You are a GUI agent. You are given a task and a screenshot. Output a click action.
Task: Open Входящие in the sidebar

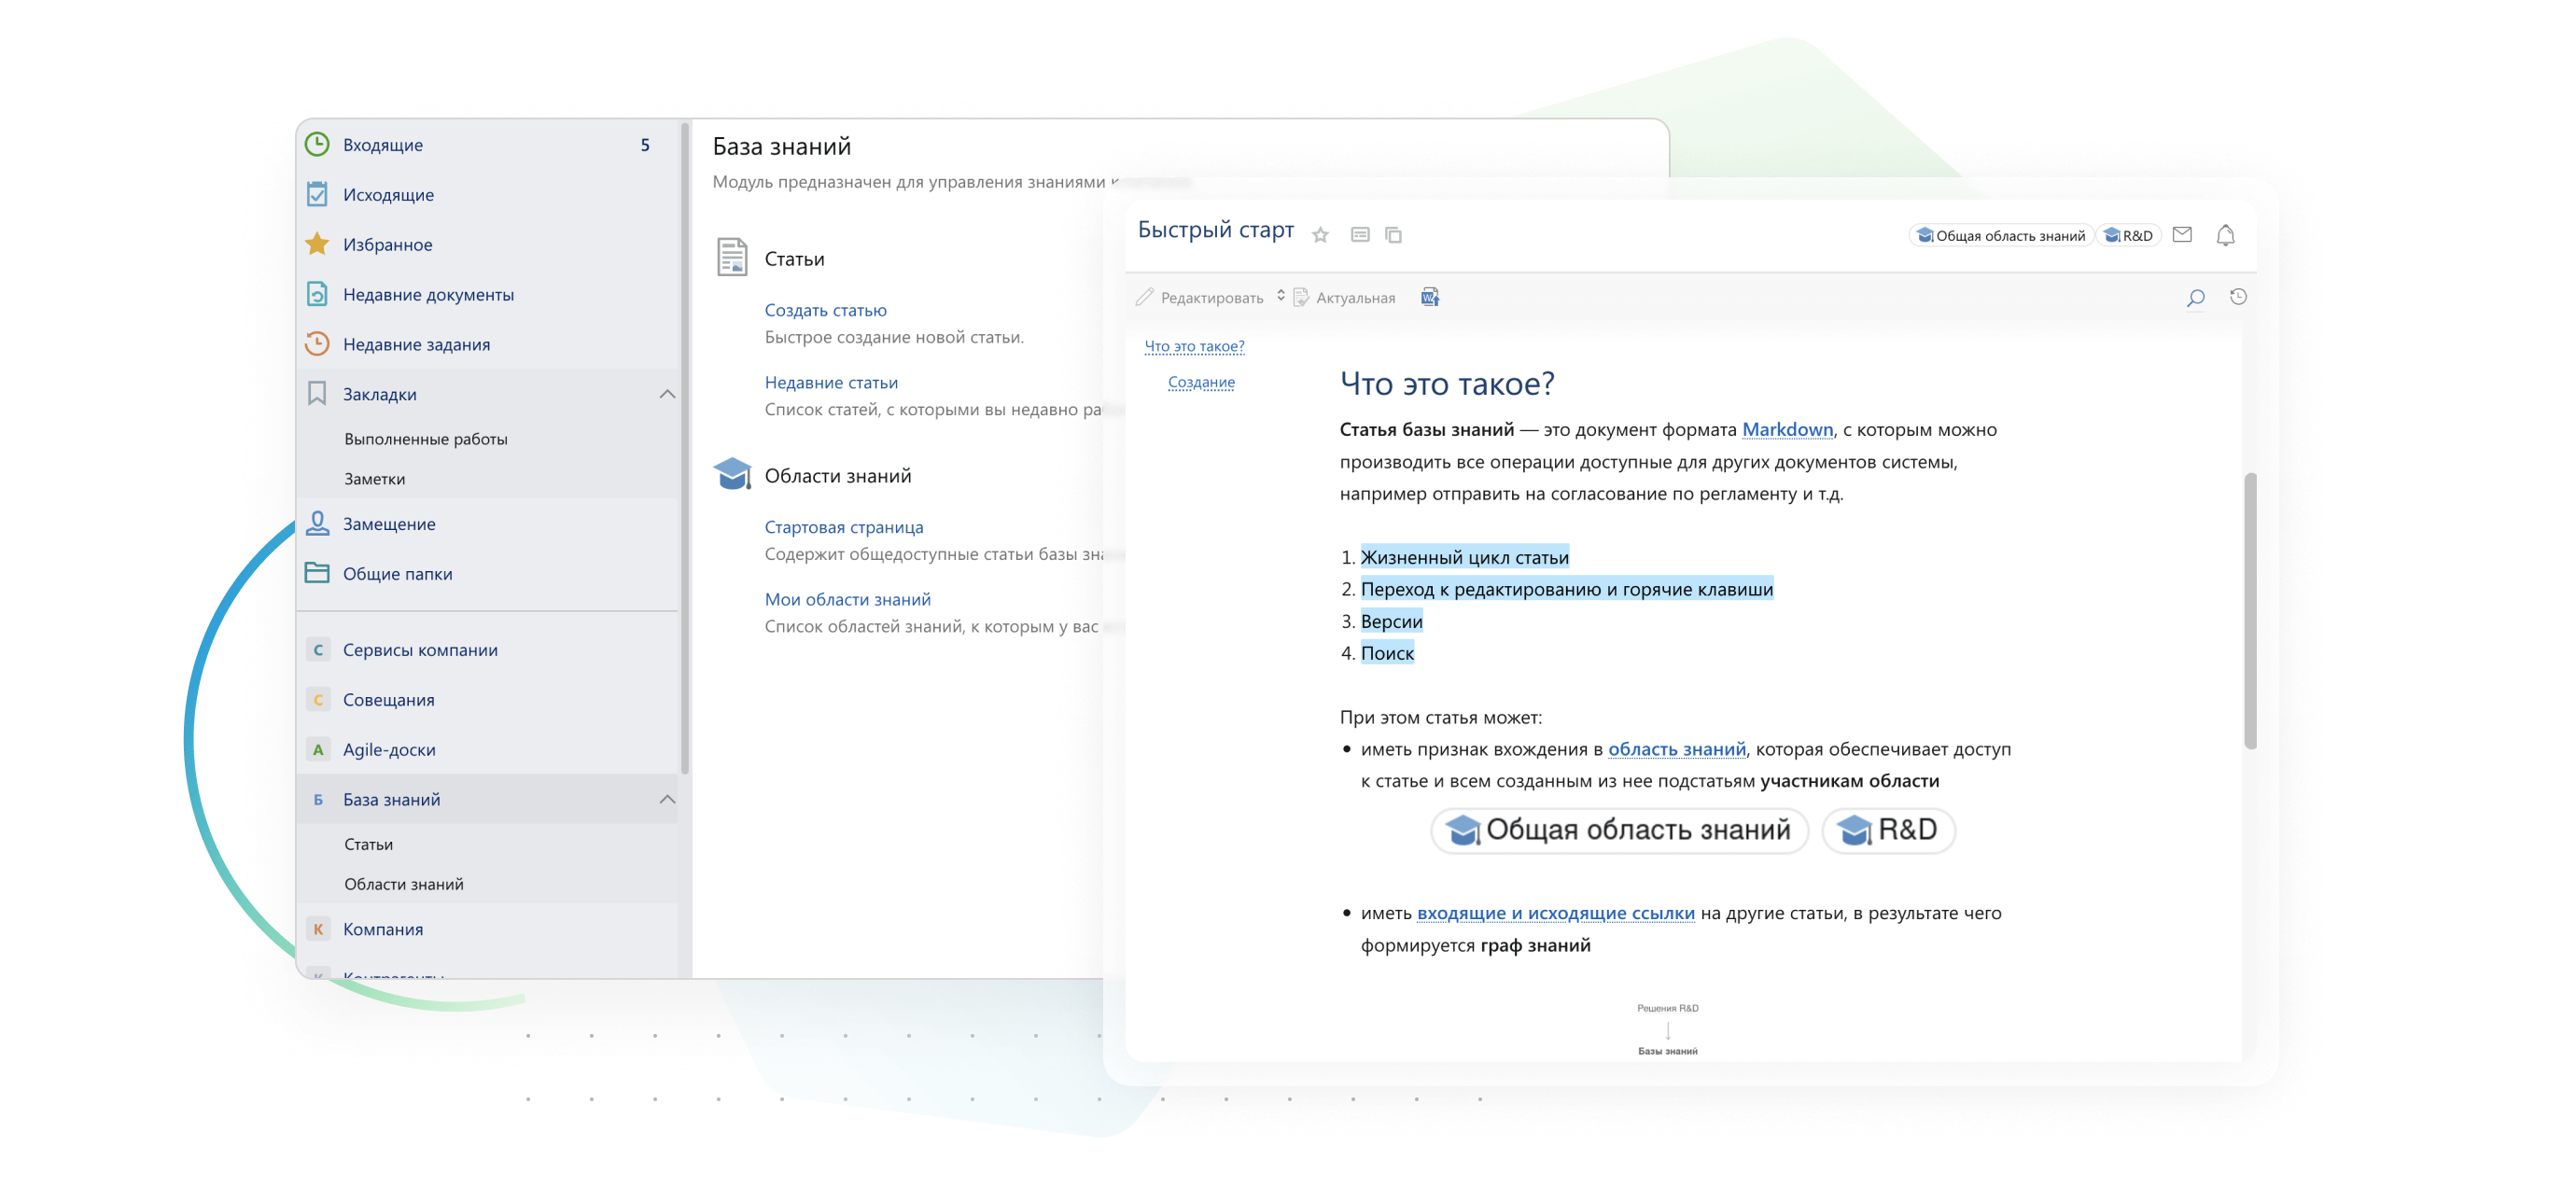click(383, 145)
